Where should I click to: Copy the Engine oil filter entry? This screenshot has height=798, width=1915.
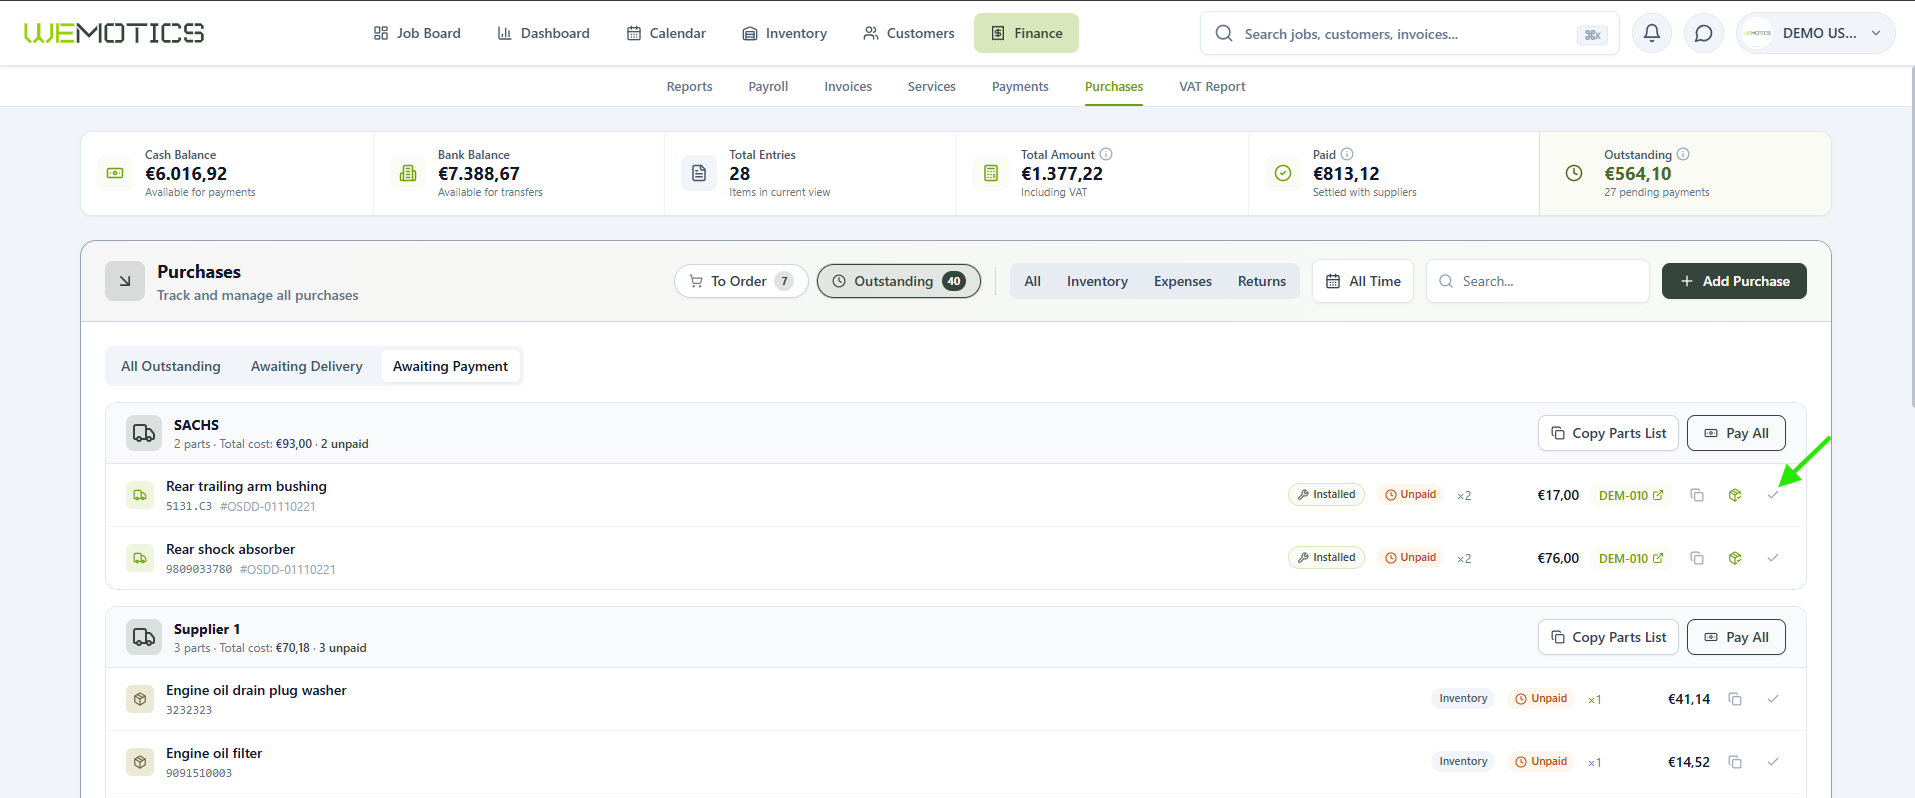click(1735, 762)
